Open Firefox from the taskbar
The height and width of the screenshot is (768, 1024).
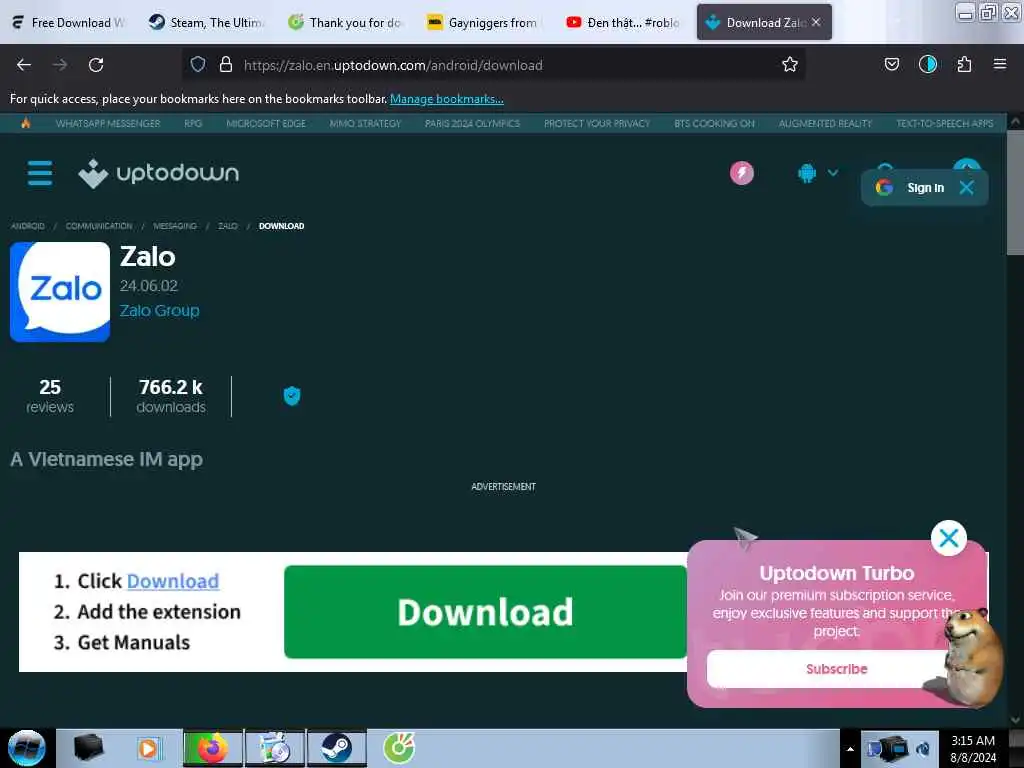(x=212, y=748)
